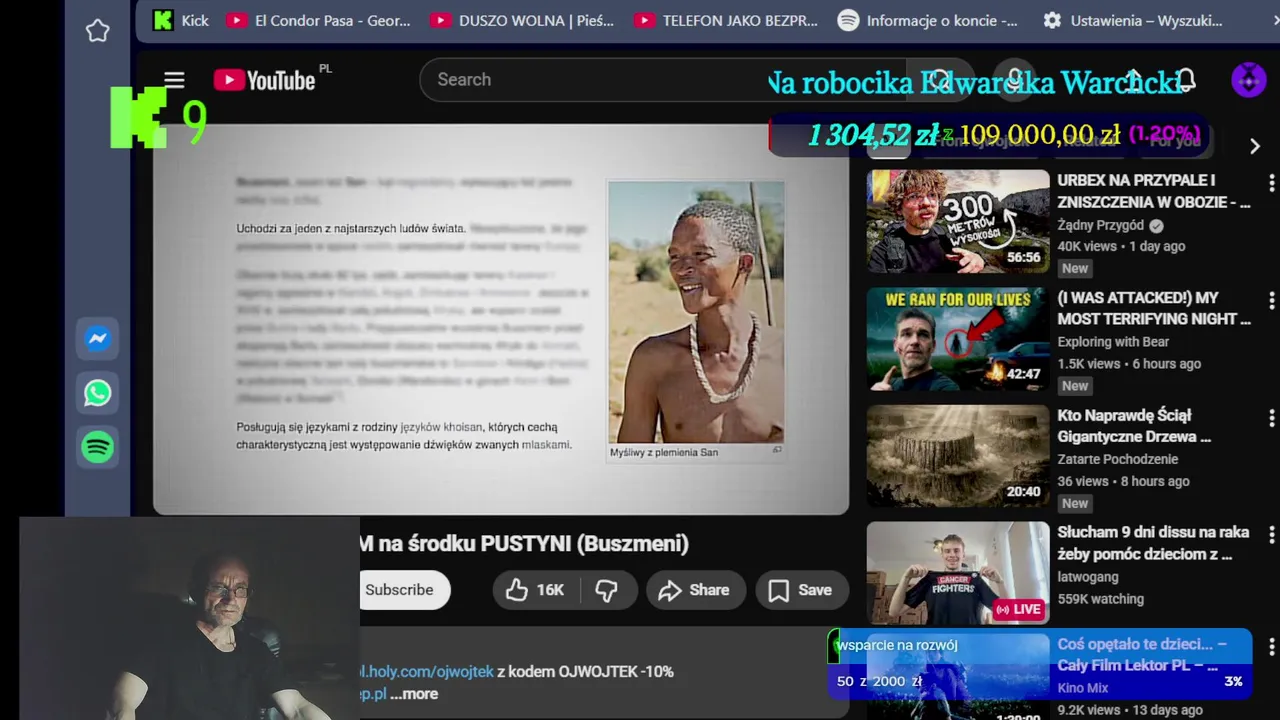Open options menu for Słucham 9 dni dissu video

[x=1271, y=535]
